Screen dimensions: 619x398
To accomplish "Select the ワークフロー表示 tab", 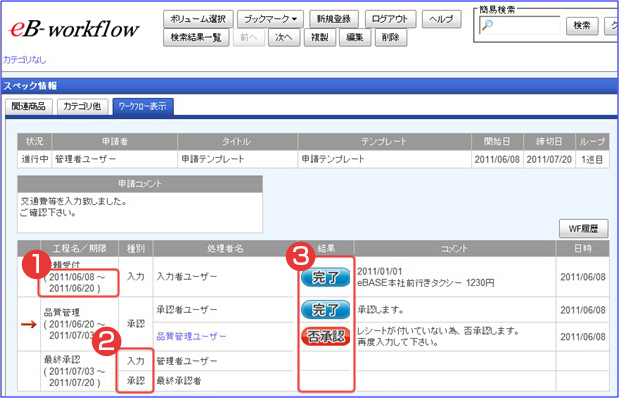I will click(x=143, y=107).
